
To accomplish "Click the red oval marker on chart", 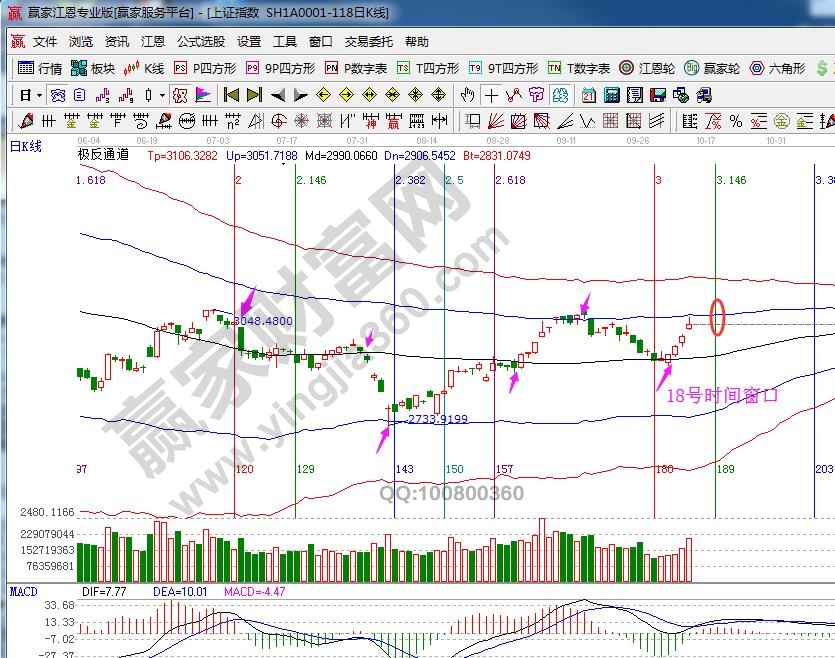I will pyautogui.click(x=716, y=317).
